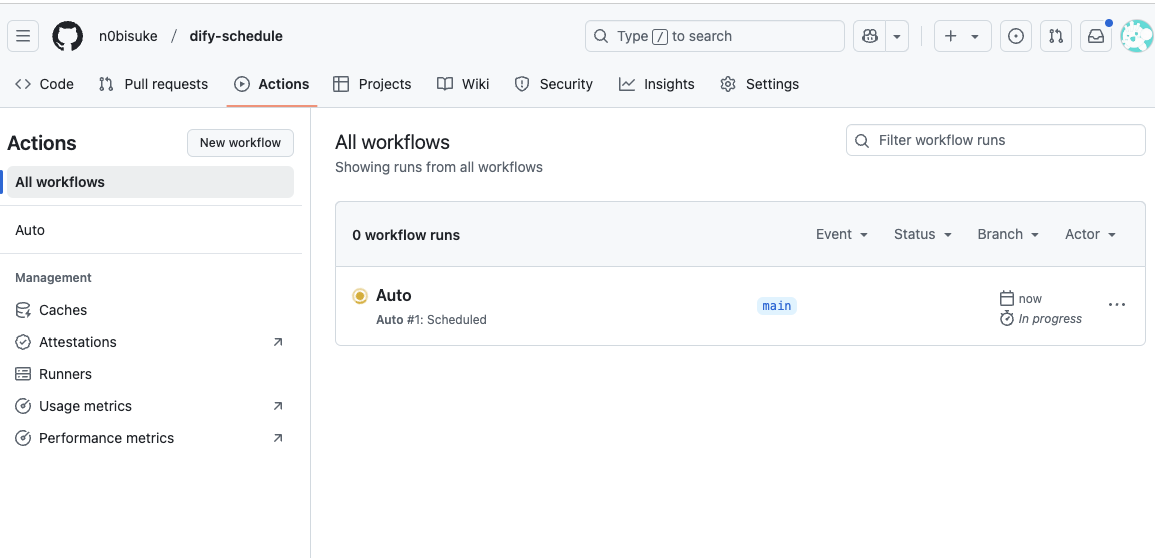The height and width of the screenshot is (558, 1155).
Task: Open Copilot chat icon
Action: point(870,36)
